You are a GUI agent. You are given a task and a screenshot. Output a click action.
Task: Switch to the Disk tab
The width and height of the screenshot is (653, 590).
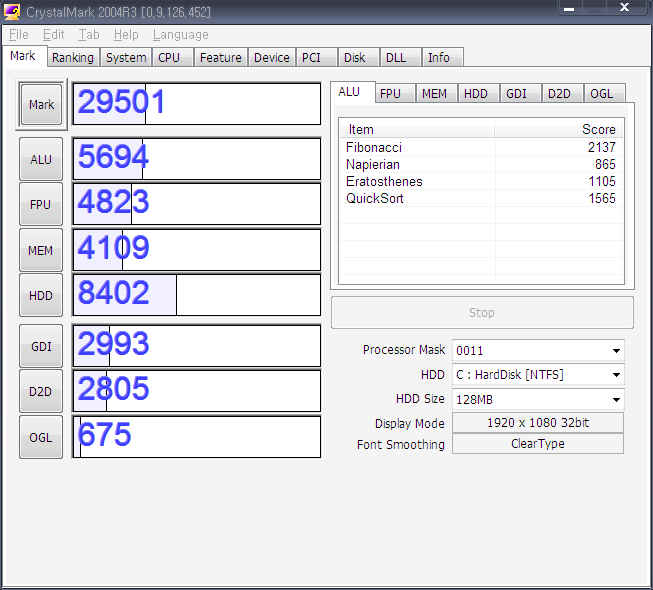(x=359, y=57)
